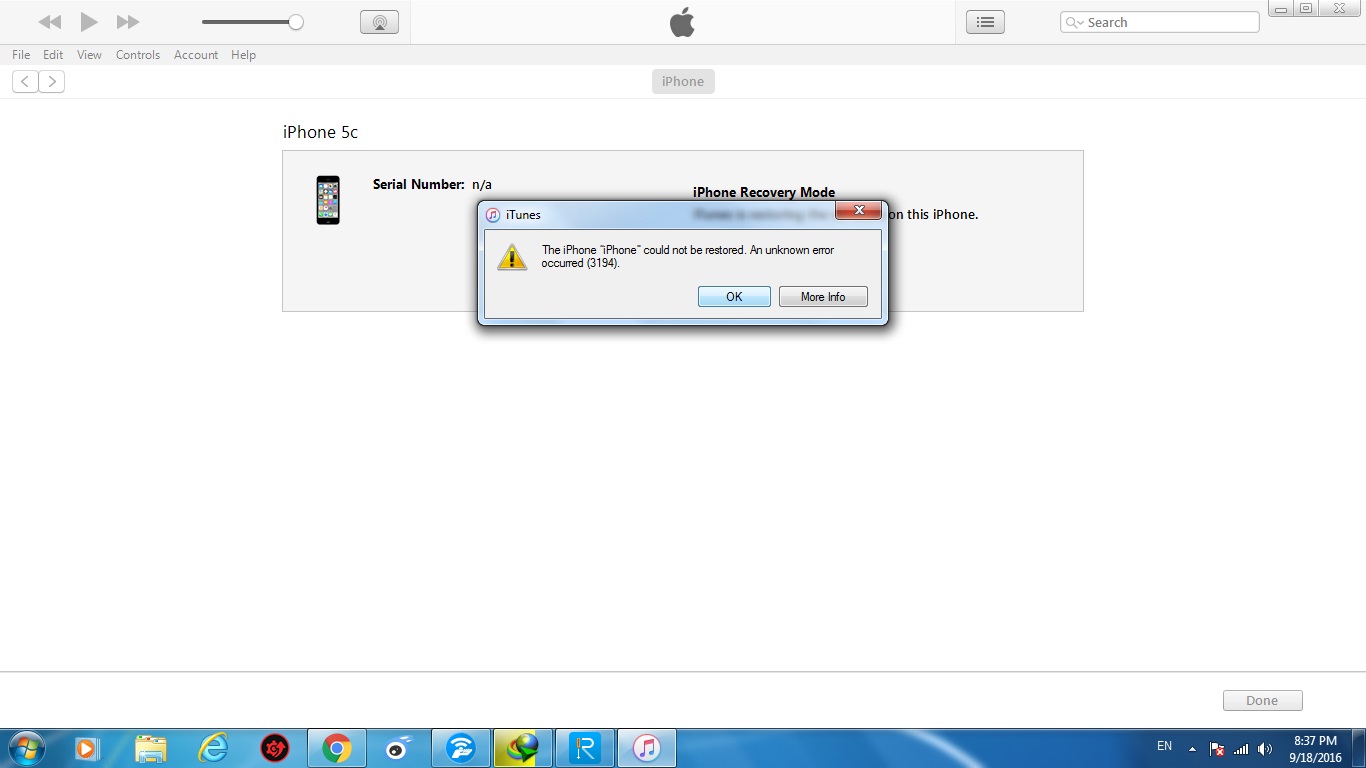Viewport: 1366px width, 768px height.
Task: Open the View menu
Action: click(x=89, y=55)
